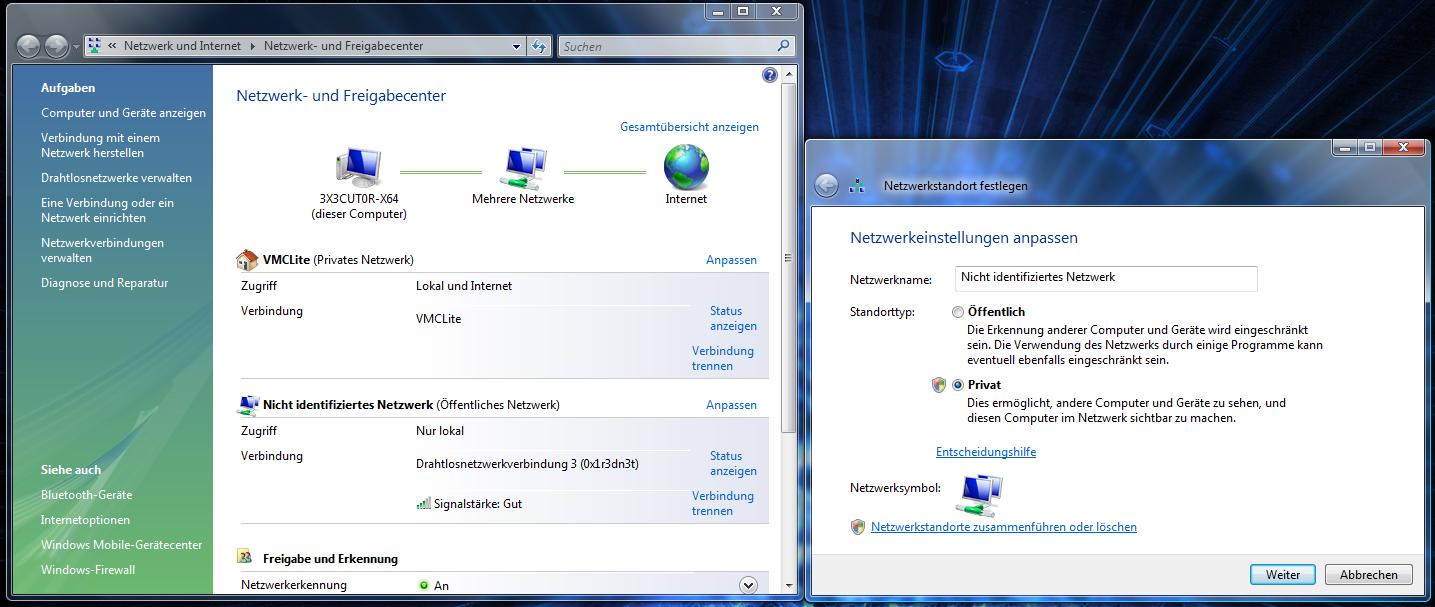The height and width of the screenshot is (607, 1435).
Task: Click Anpassen for VMCLite network
Action: pos(731,260)
